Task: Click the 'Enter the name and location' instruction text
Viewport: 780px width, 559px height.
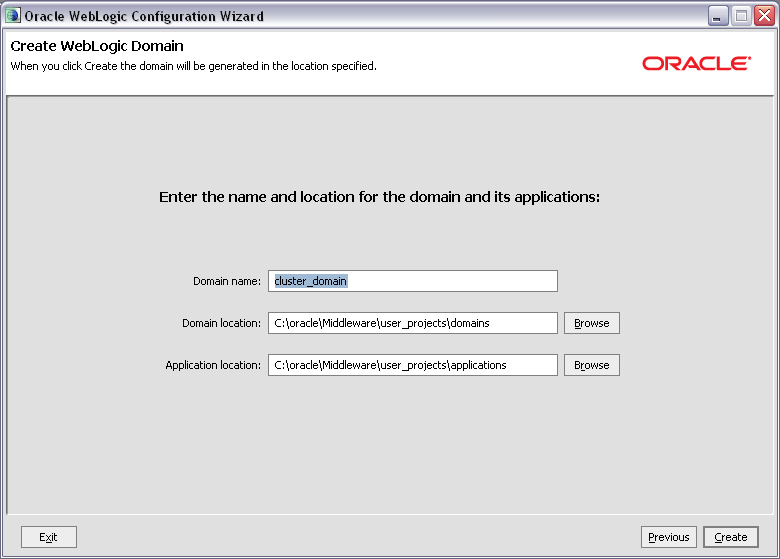Action: [380, 197]
